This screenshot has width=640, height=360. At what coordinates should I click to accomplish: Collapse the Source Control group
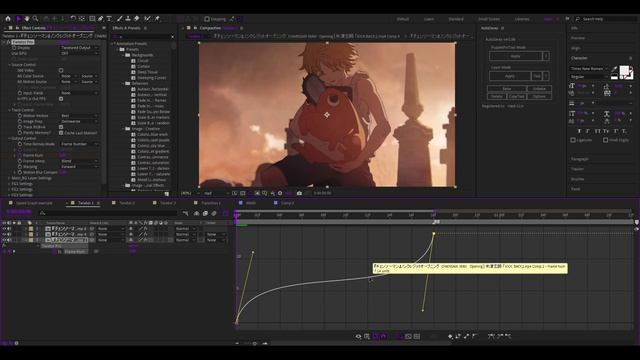(9, 65)
